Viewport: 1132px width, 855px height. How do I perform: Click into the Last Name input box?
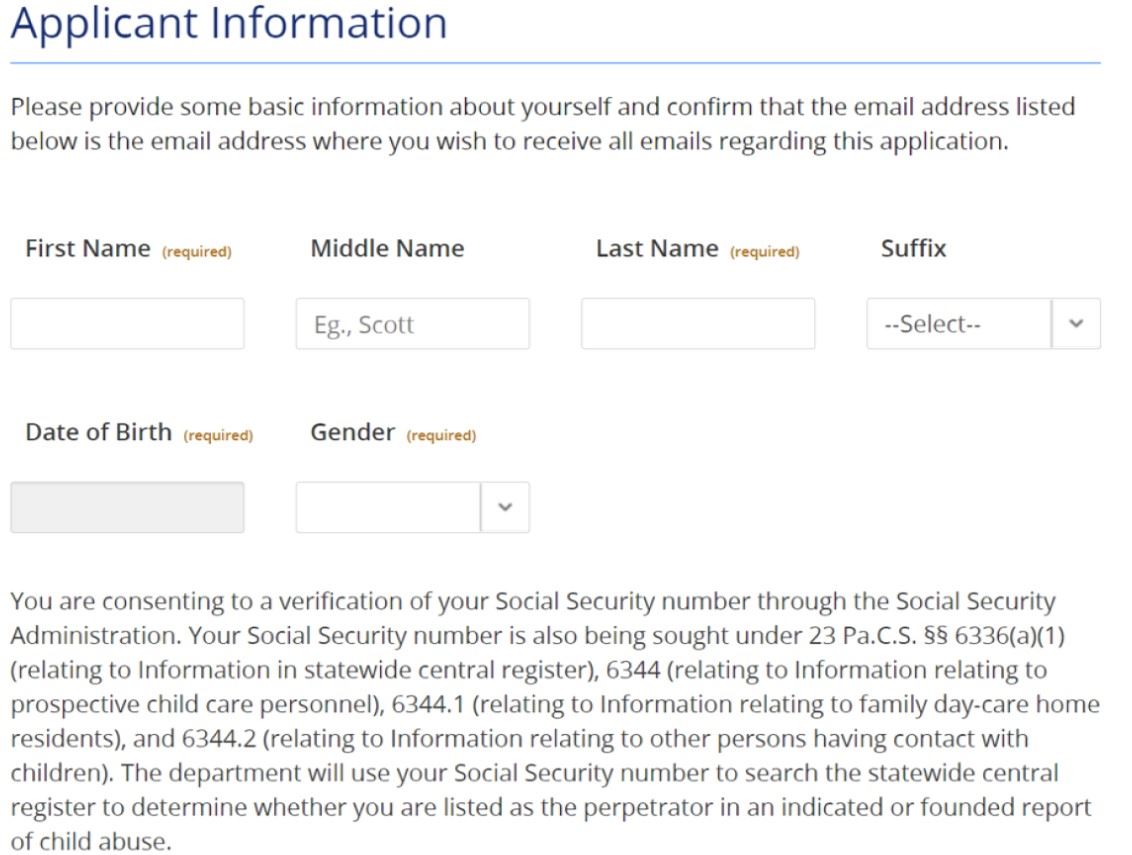click(697, 324)
